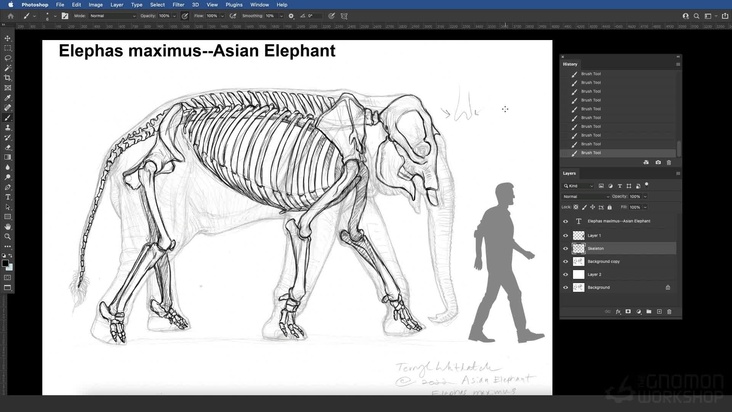This screenshot has height=412, width=732.
Task: Add a layer mask
Action: pos(628,312)
